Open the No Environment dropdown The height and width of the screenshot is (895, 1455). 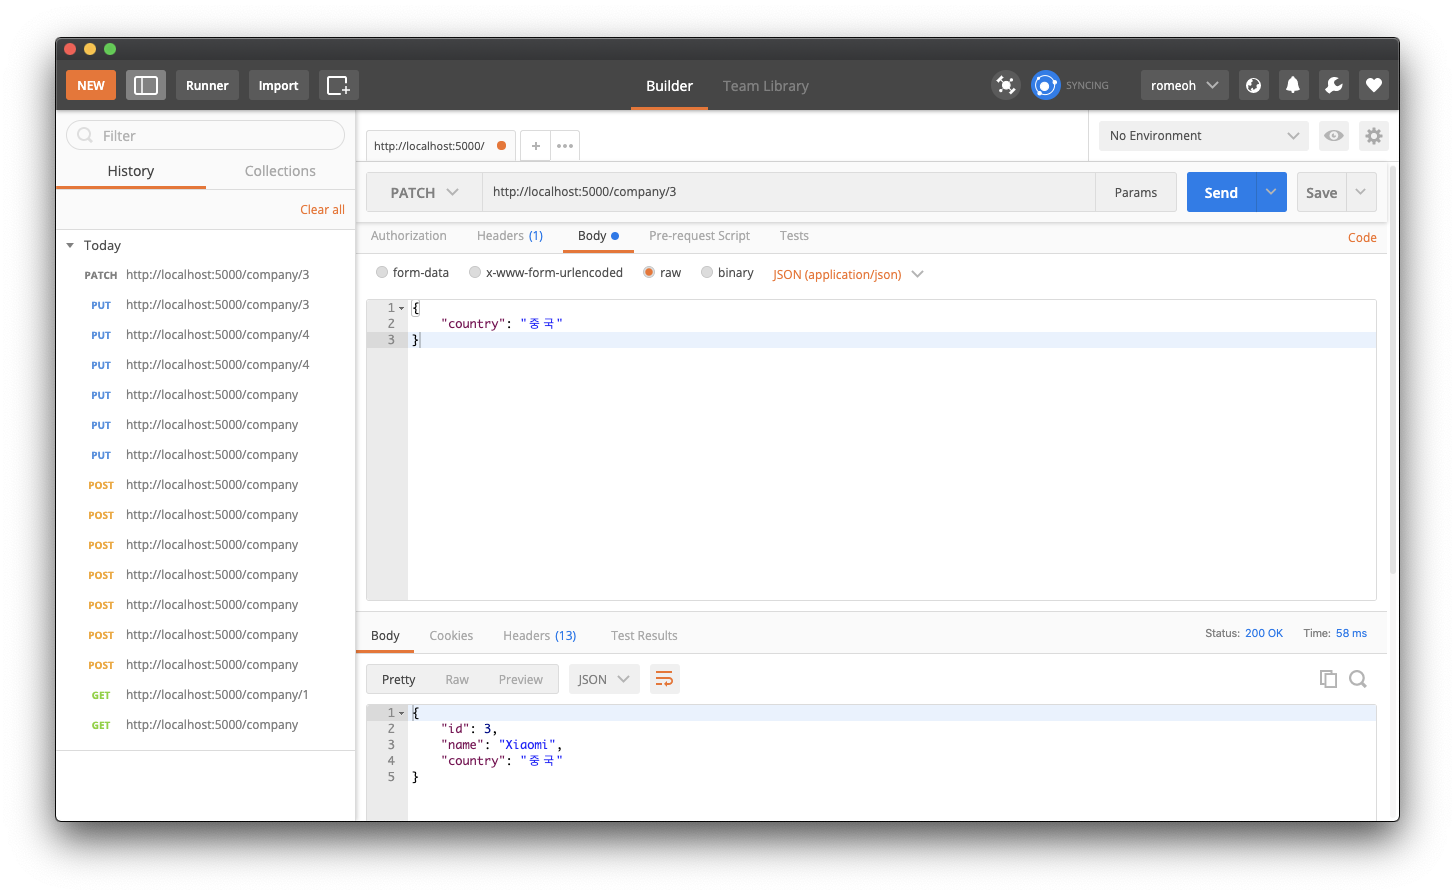click(x=1204, y=136)
